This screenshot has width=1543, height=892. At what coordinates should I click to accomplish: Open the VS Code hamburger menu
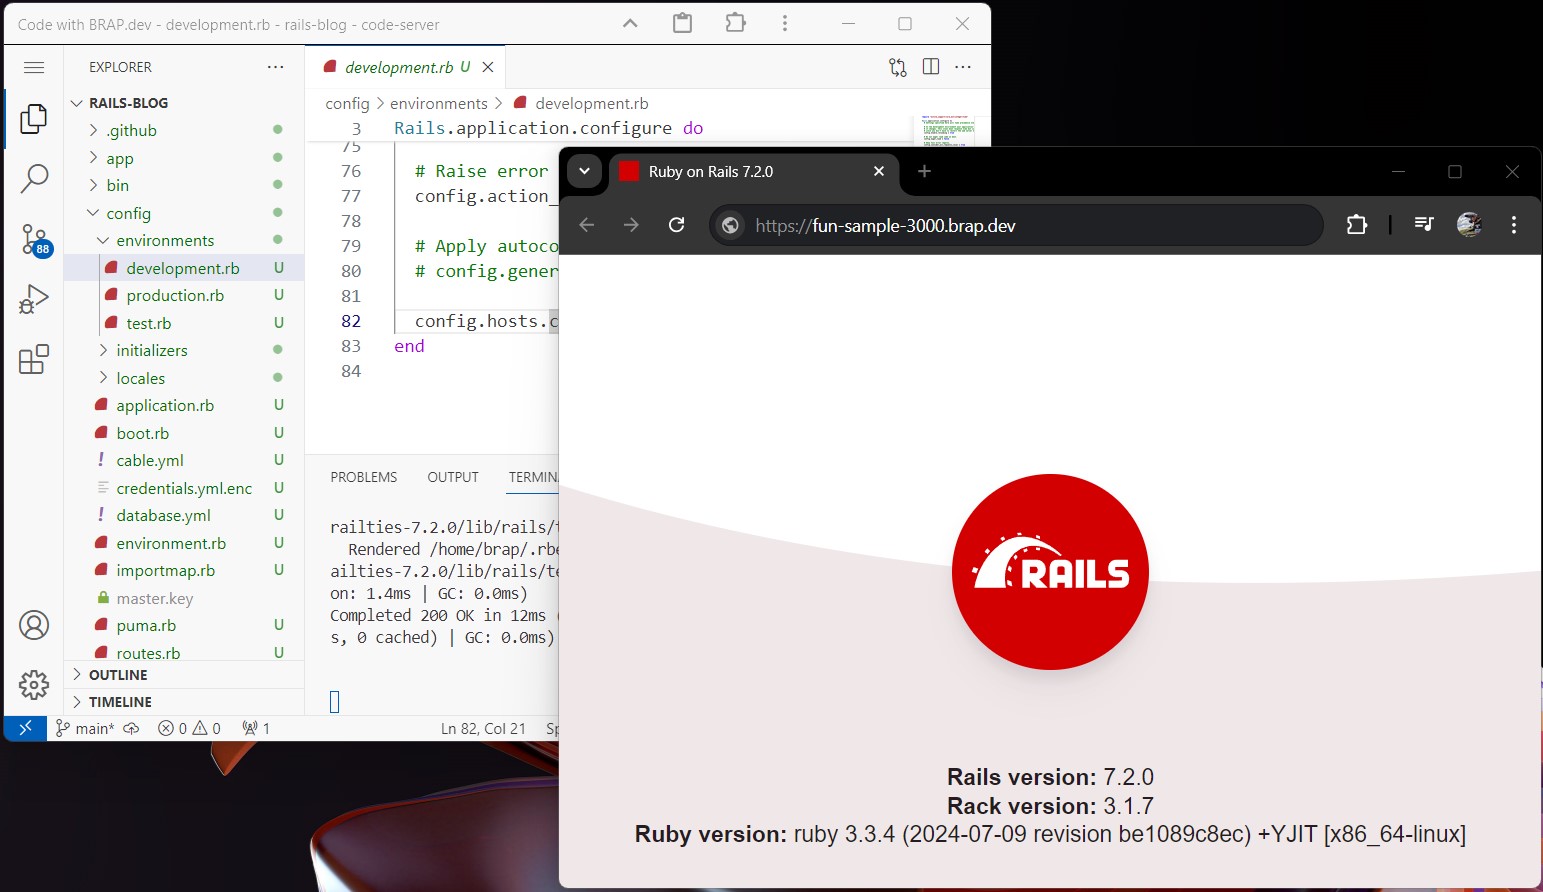click(34, 66)
